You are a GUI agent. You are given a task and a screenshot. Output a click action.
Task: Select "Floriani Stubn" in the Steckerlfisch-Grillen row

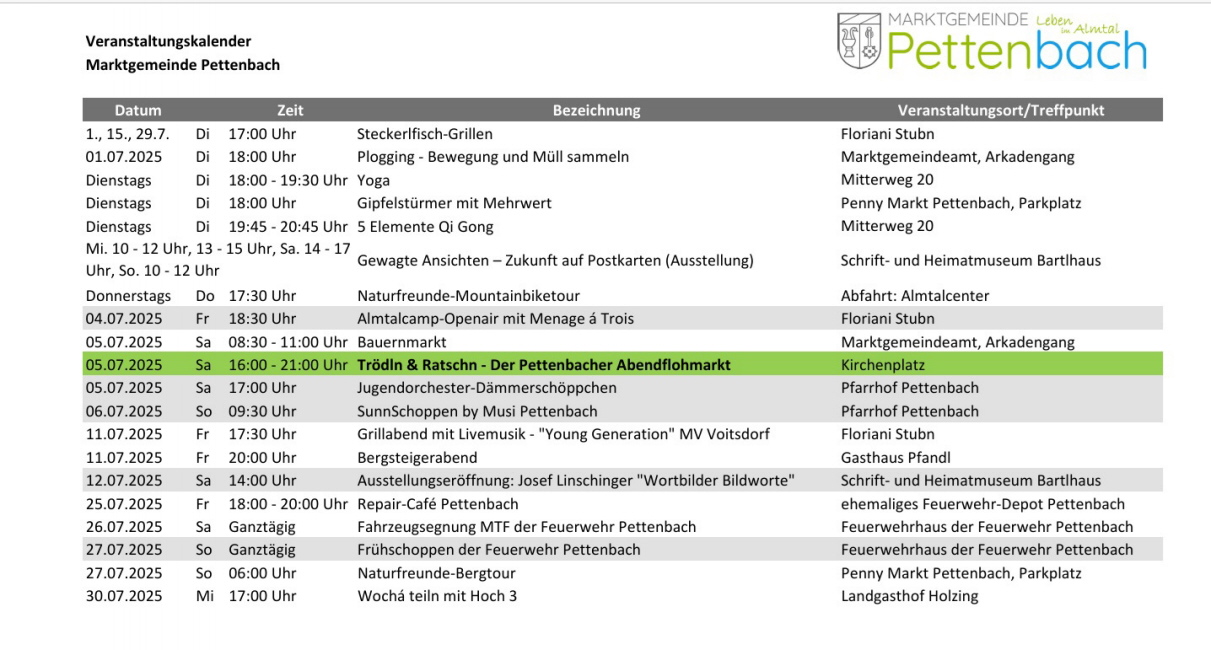[x=888, y=134]
